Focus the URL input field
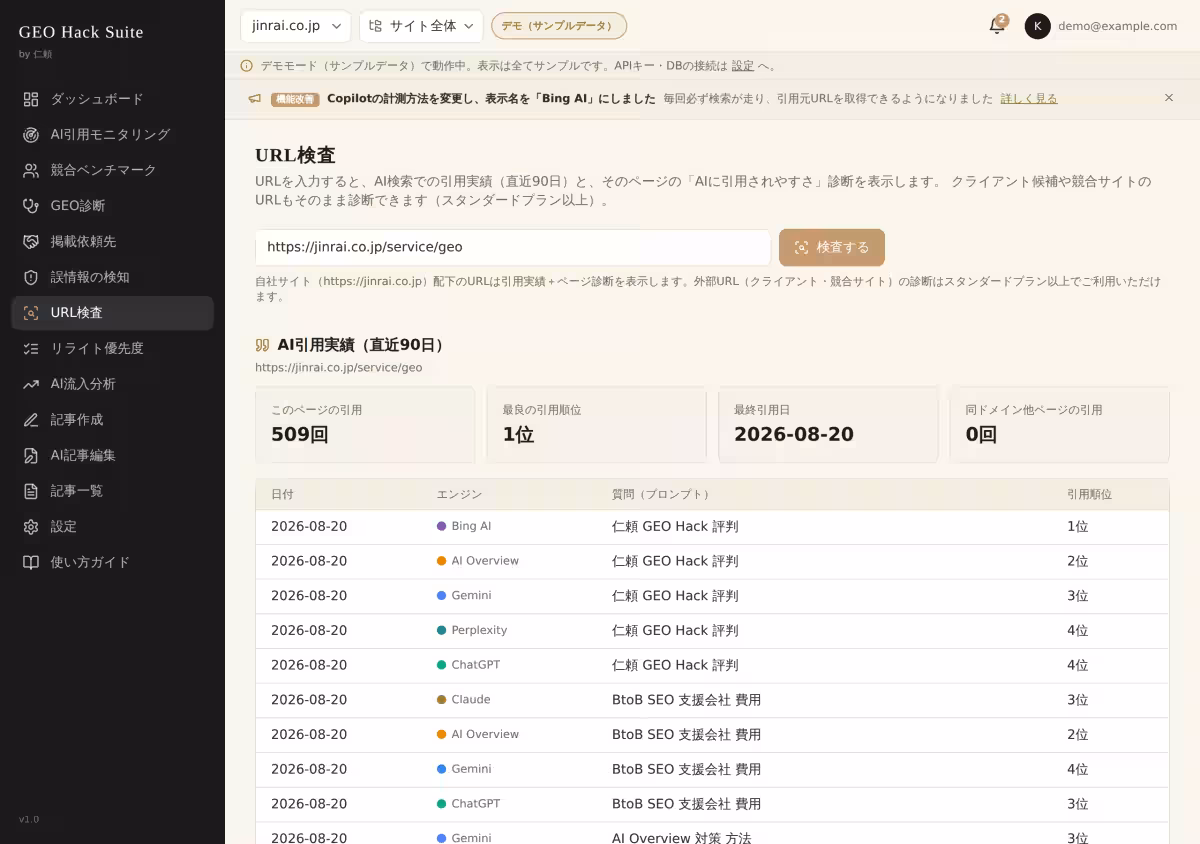This screenshot has height=844, width=1200. click(513, 247)
